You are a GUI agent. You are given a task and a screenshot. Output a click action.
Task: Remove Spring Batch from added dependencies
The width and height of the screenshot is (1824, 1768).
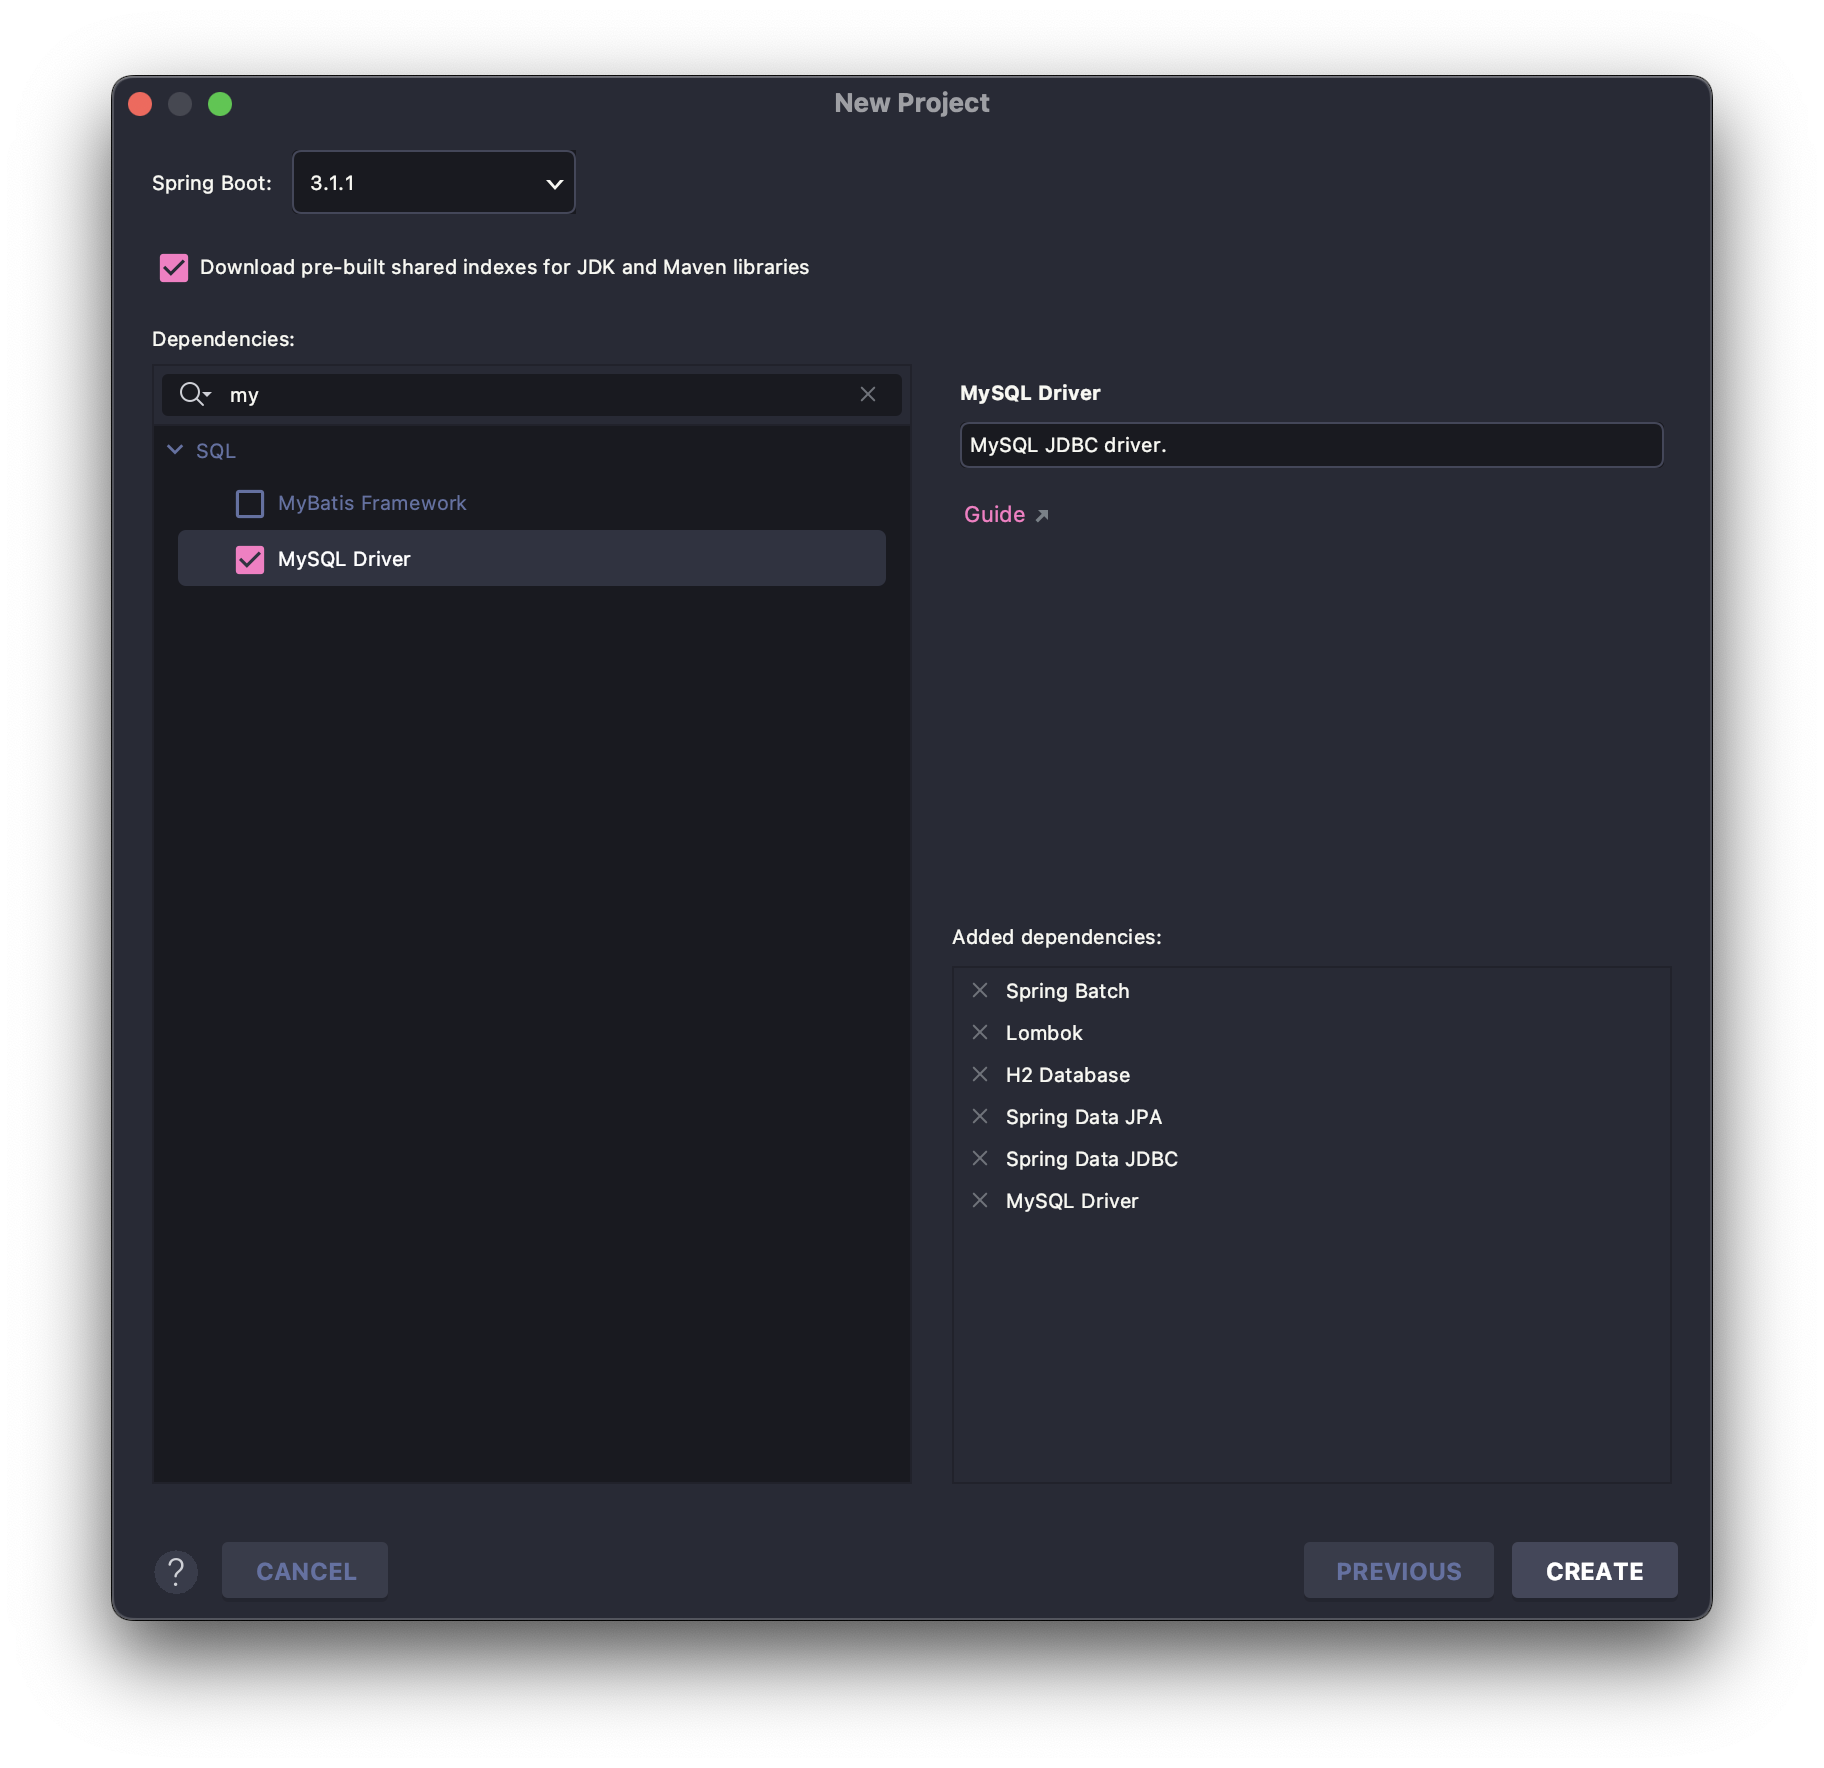coord(980,990)
